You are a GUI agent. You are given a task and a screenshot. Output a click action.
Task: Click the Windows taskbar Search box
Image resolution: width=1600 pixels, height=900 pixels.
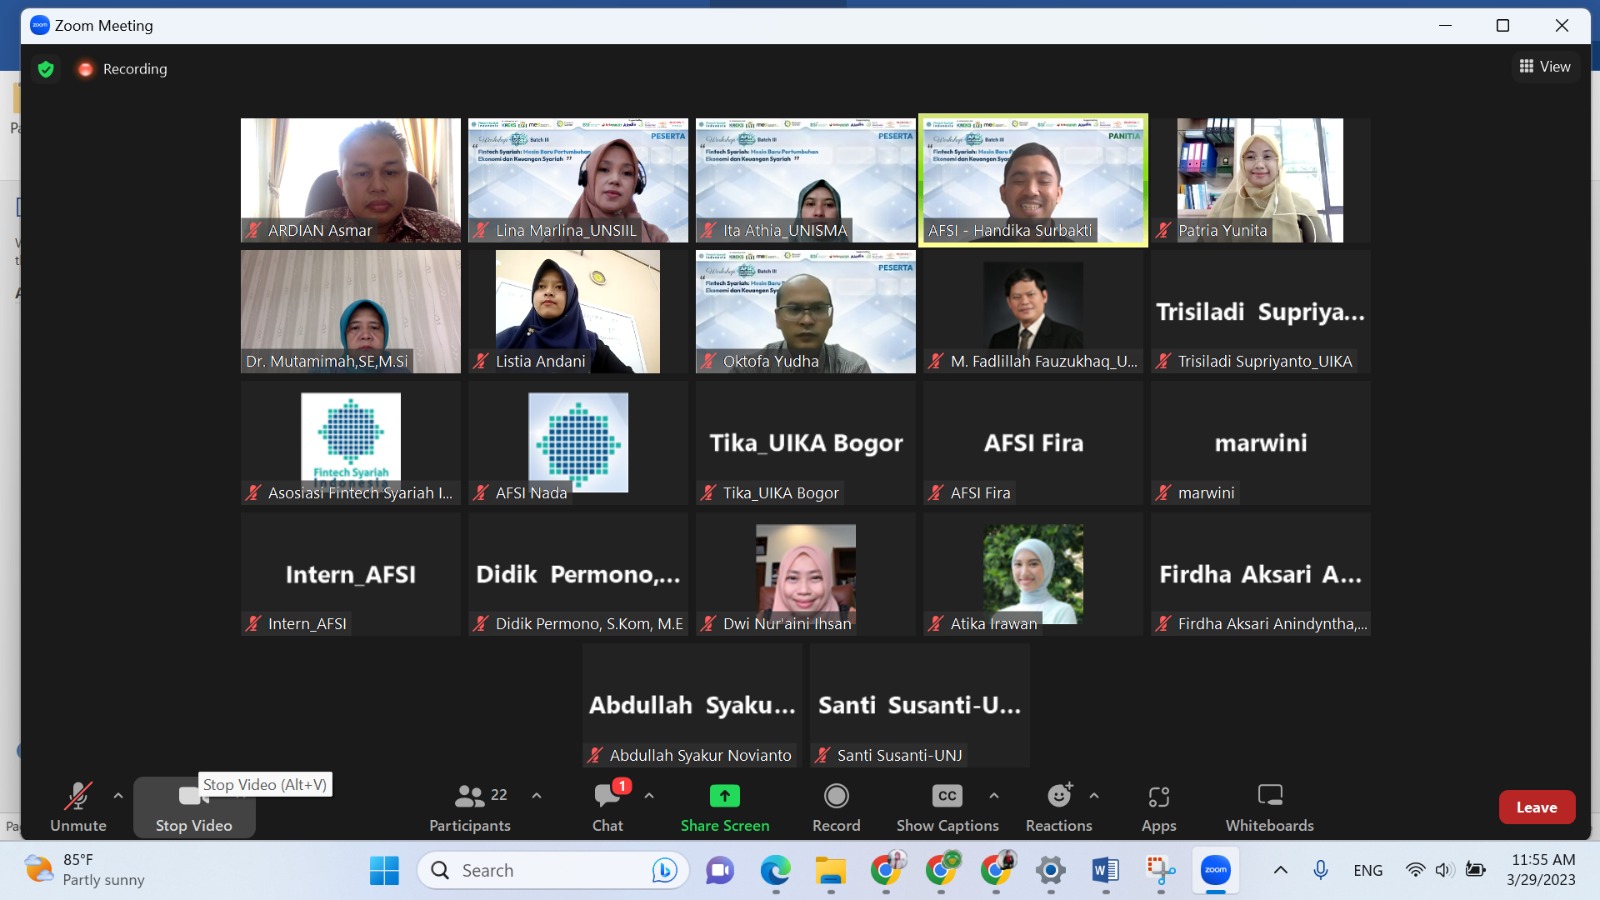coord(553,871)
